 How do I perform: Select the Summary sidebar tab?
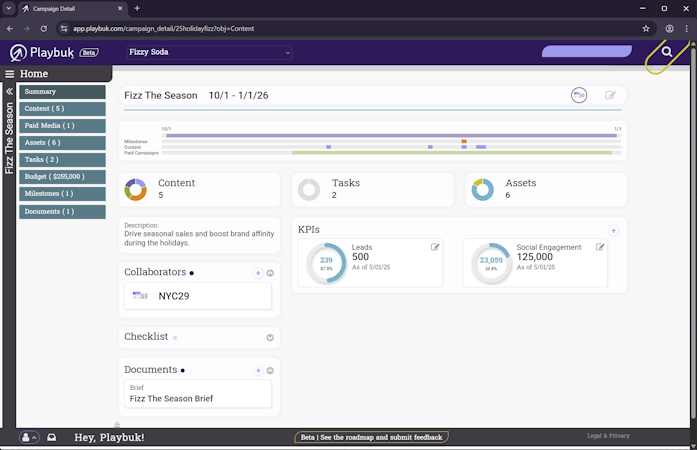pos(62,92)
